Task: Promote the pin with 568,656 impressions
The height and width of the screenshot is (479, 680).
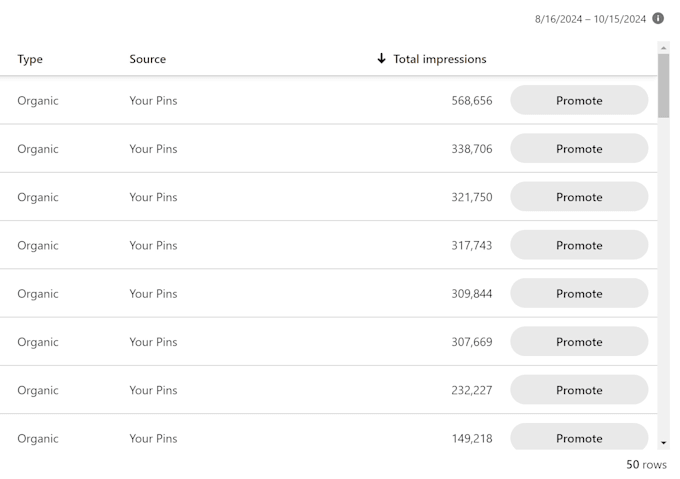Action: tap(579, 100)
